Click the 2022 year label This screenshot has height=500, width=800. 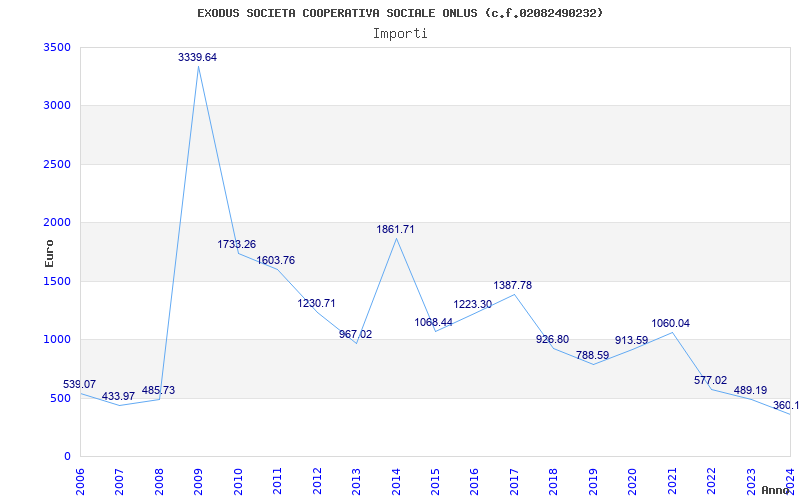(x=711, y=482)
